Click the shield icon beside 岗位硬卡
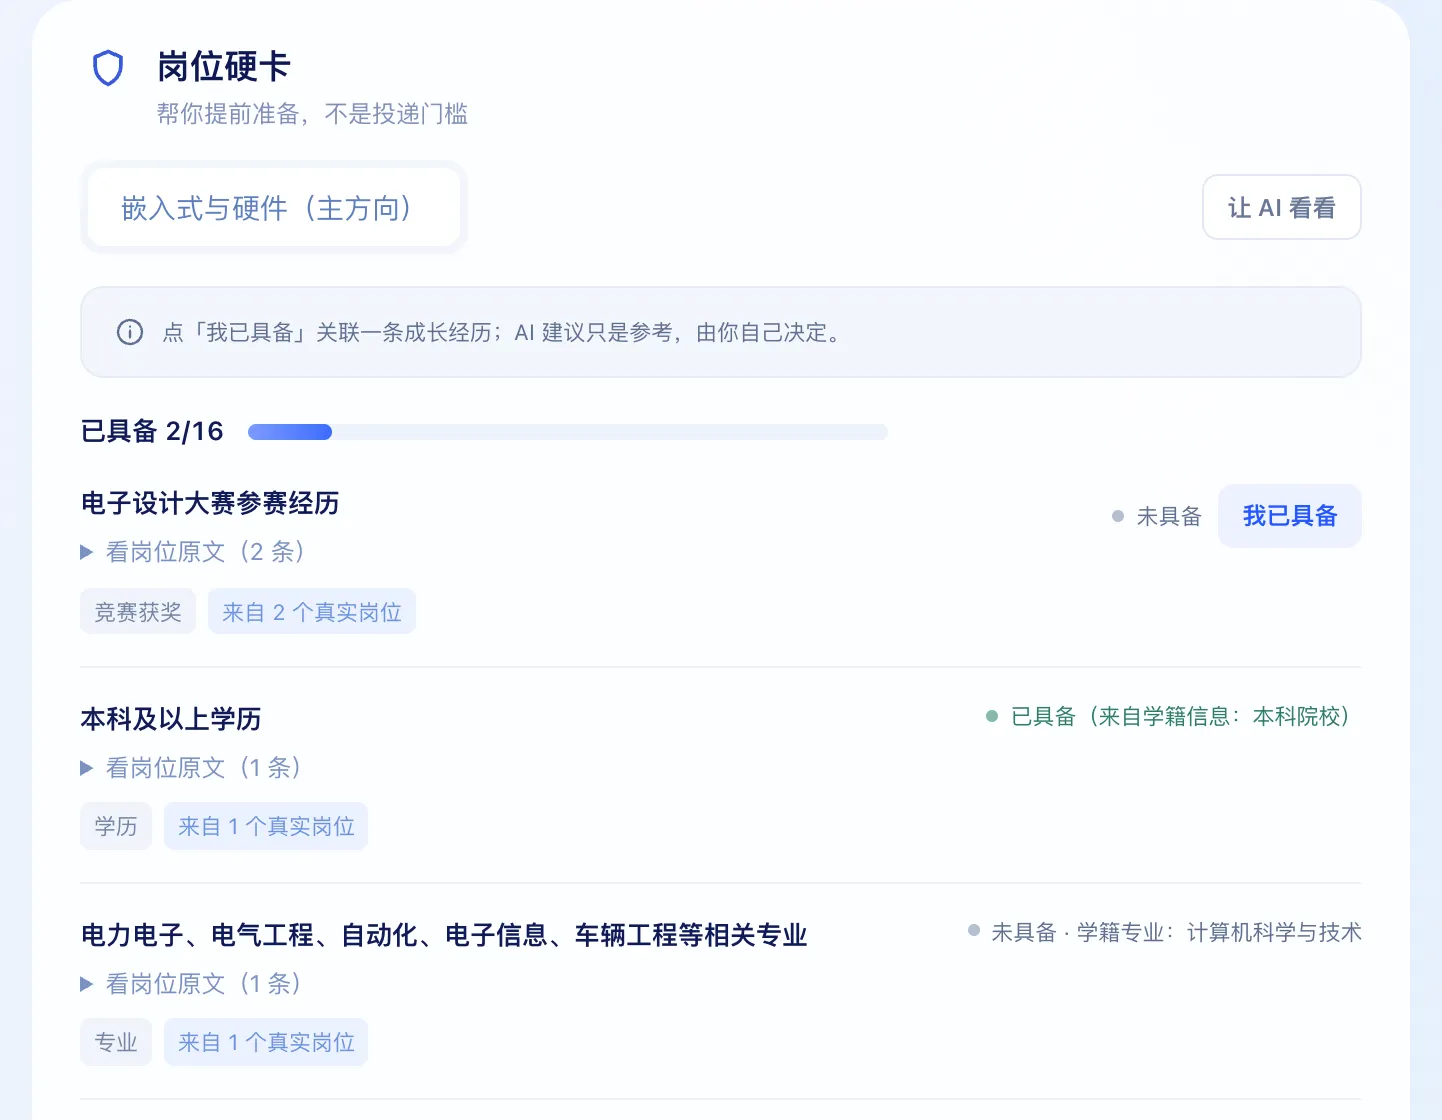 pyautogui.click(x=108, y=68)
